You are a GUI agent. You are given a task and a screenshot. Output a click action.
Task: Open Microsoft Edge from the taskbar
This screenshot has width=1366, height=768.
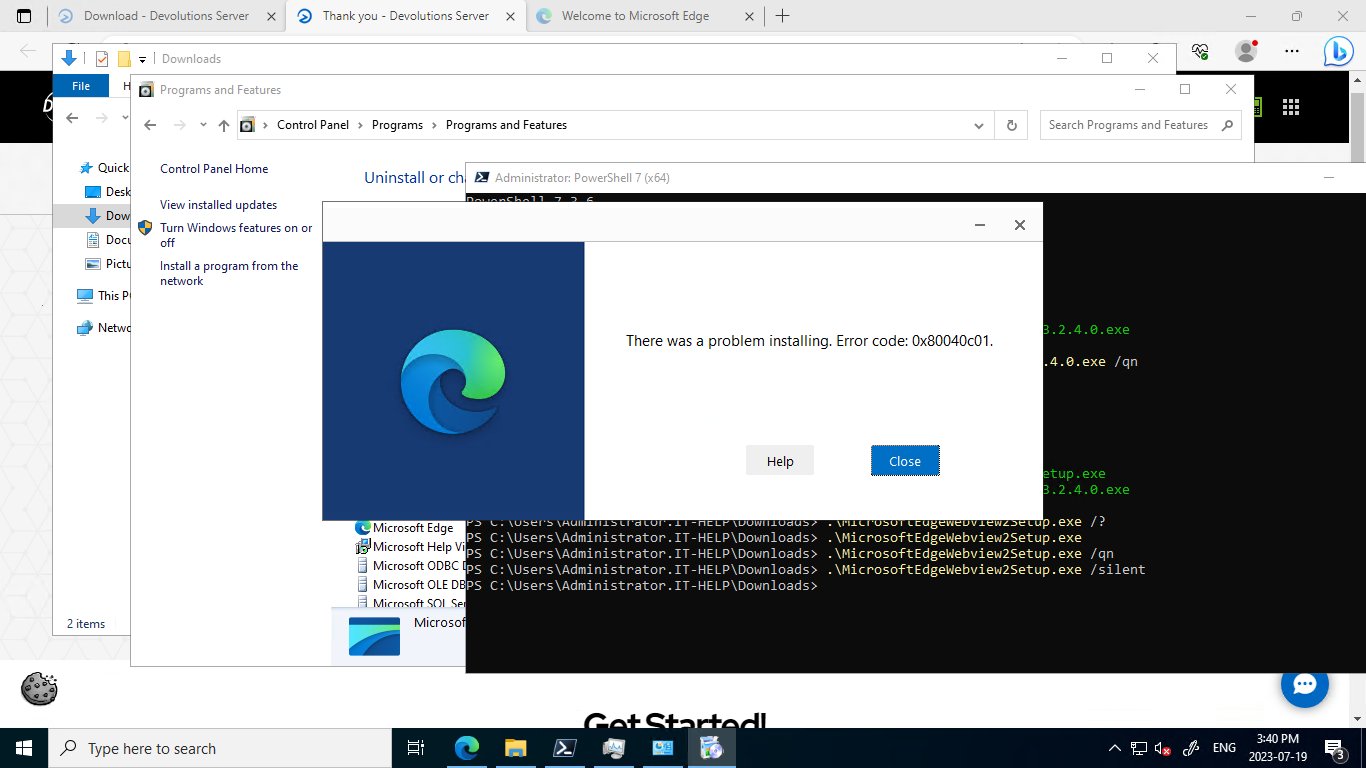pyautogui.click(x=466, y=748)
